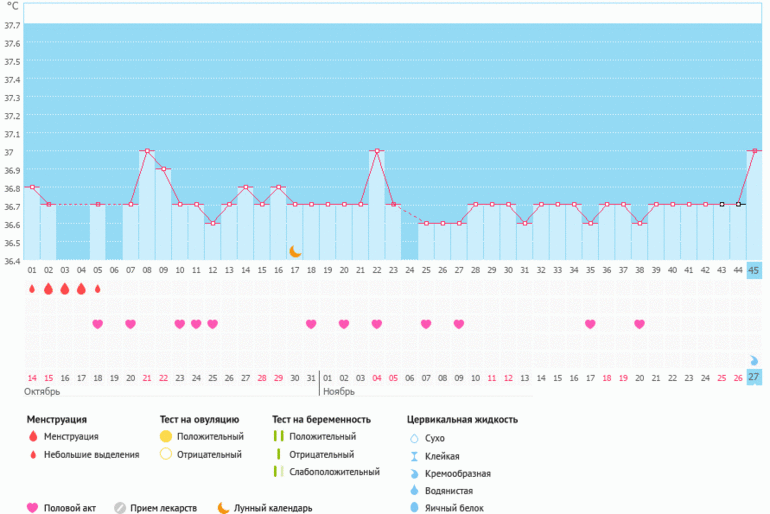Click the grey Прием лекарств legend icon

tap(120, 507)
